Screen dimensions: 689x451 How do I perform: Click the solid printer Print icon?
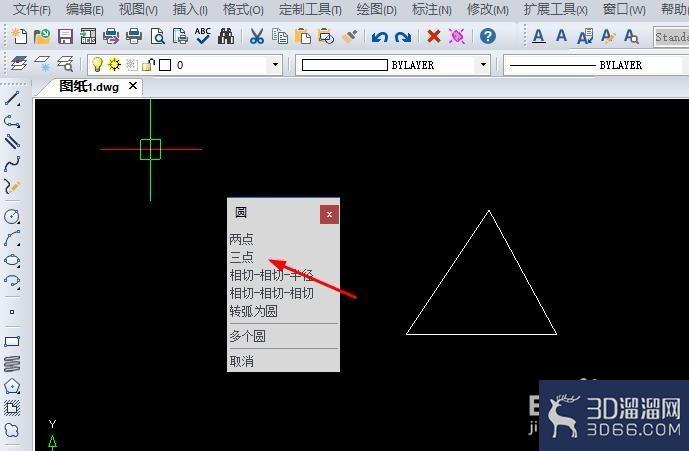[x=134, y=36]
